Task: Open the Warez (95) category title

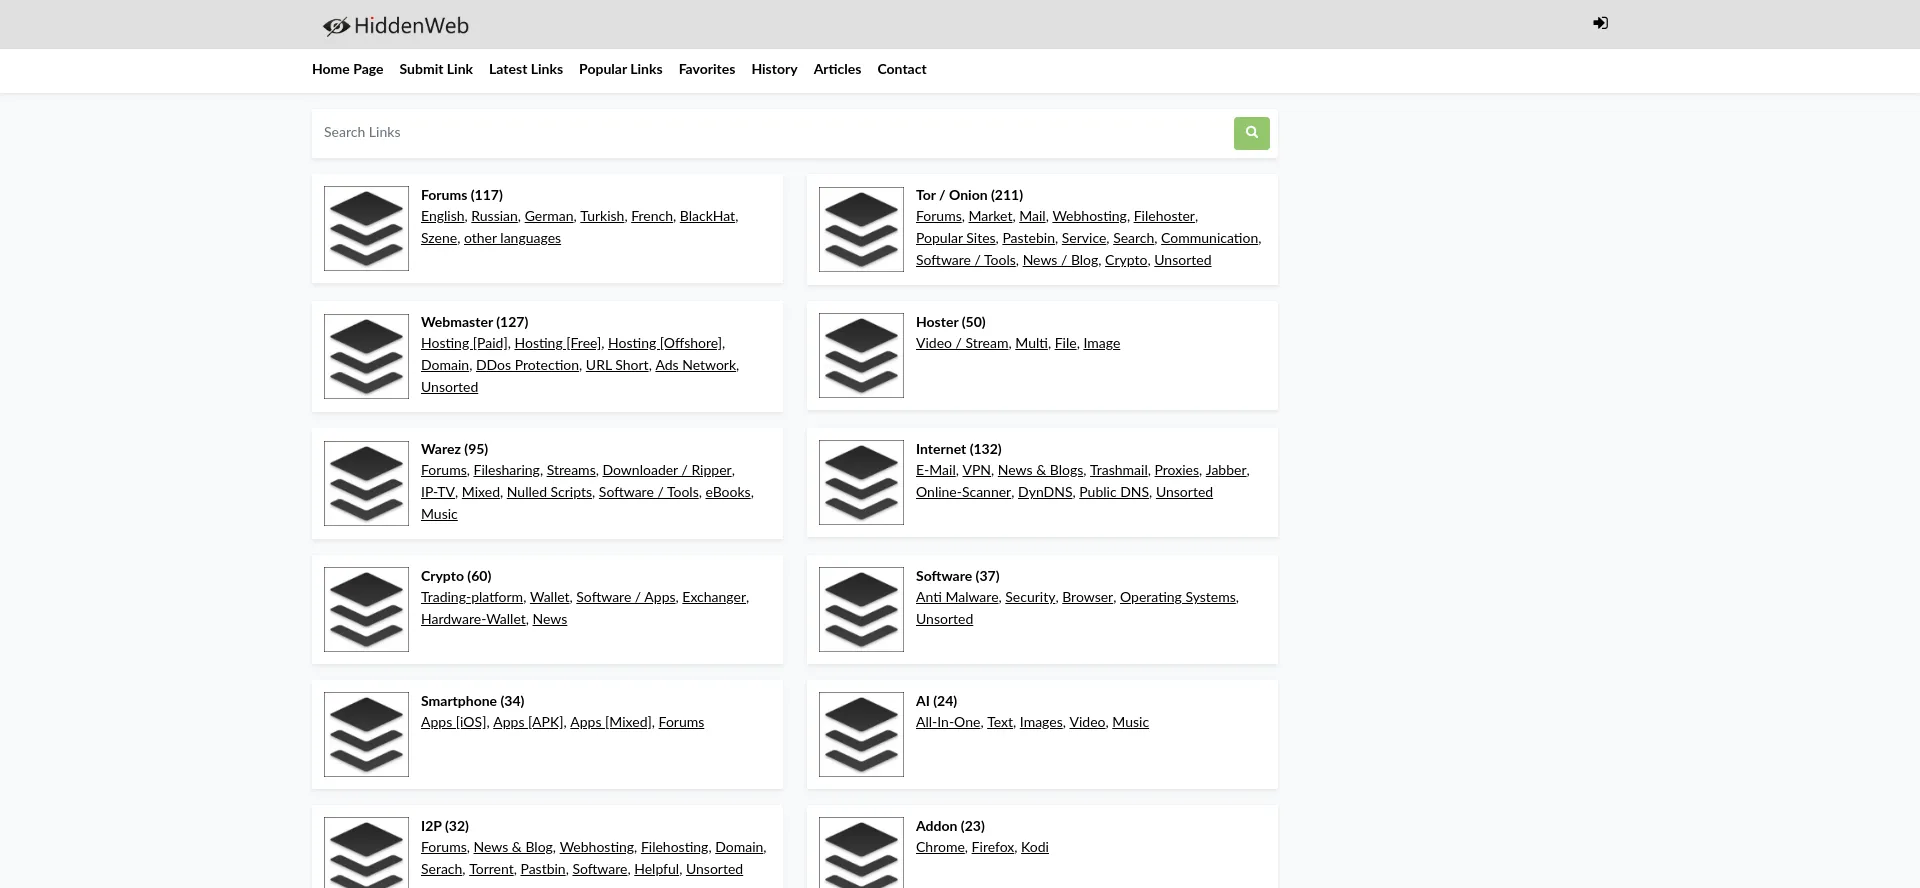Action: (x=454, y=450)
